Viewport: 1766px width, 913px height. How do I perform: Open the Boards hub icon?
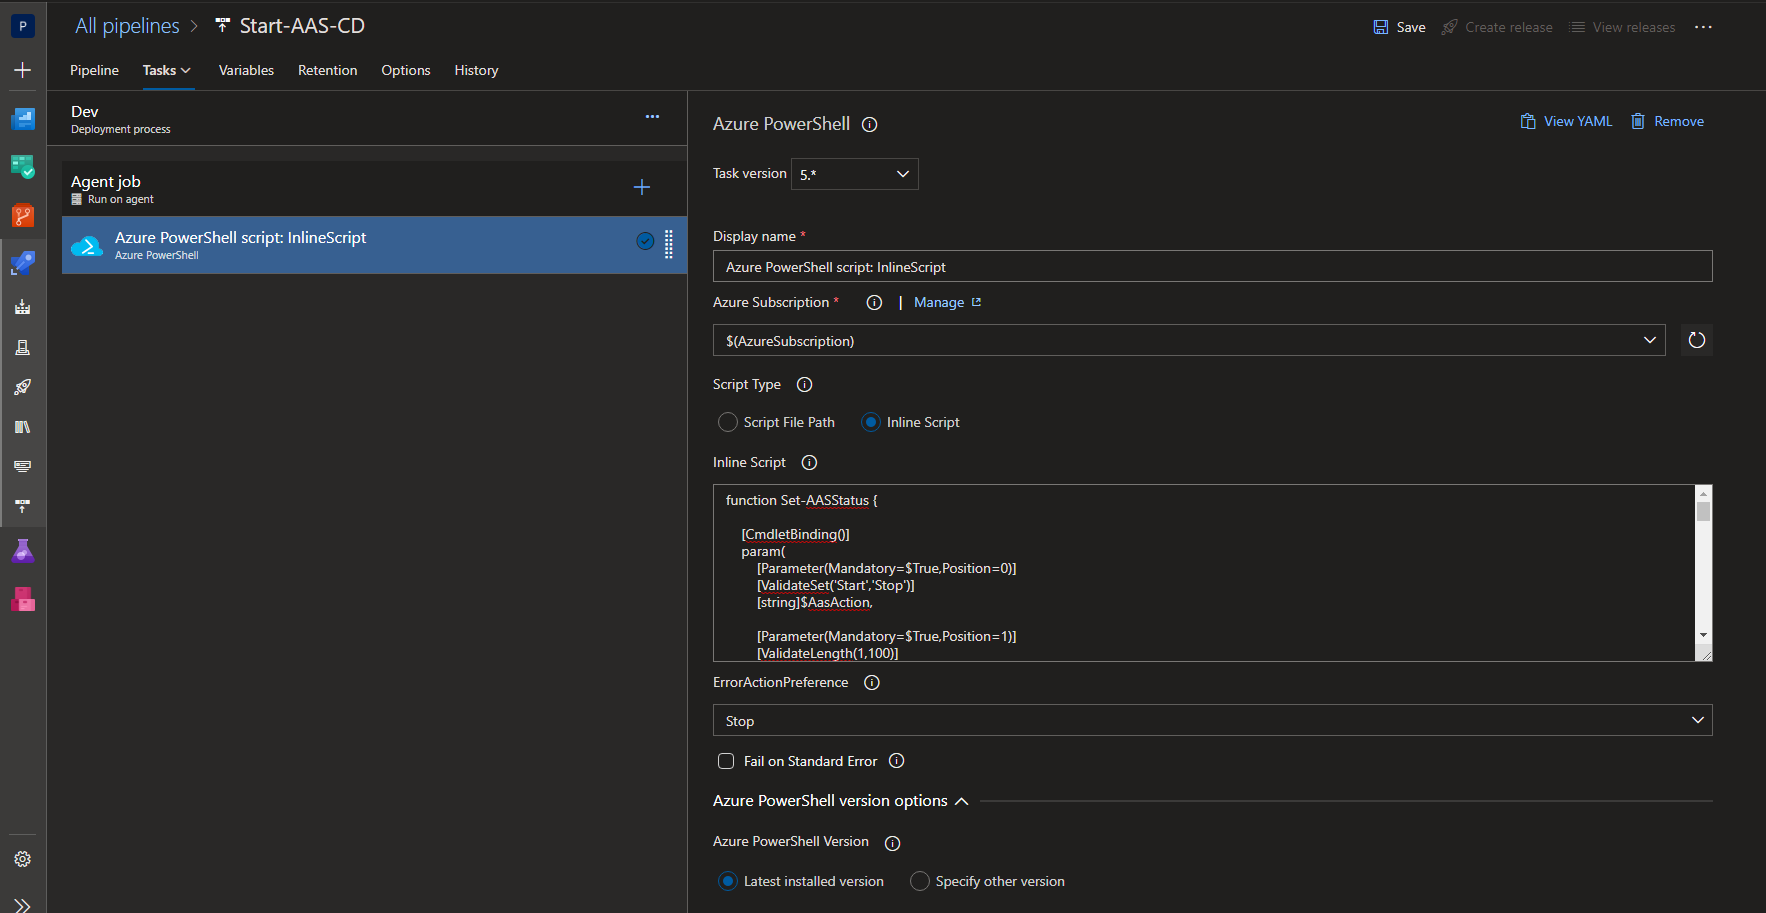pos(22,167)
